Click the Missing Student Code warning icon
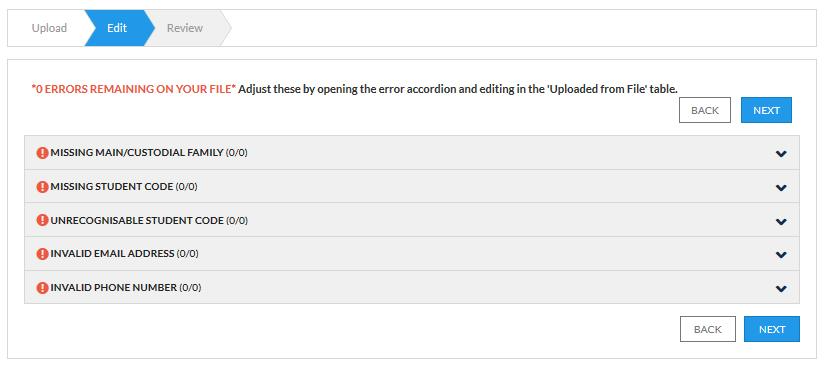Image resolution: width=838 pixels, height=369 pixels. coord(42,187)
